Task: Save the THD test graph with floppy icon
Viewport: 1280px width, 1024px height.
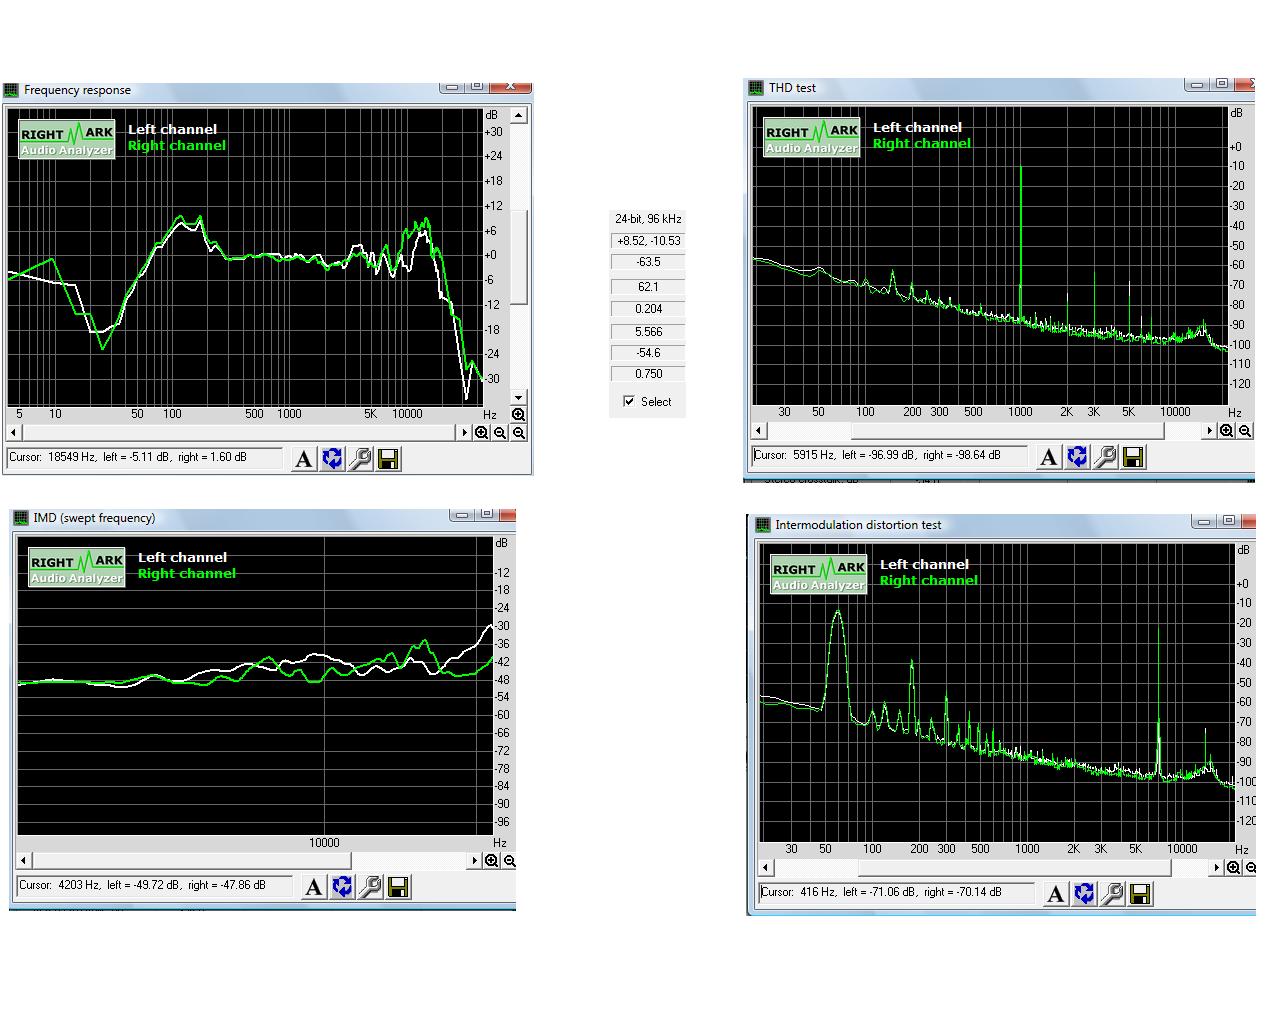Action: [1133, 457]
